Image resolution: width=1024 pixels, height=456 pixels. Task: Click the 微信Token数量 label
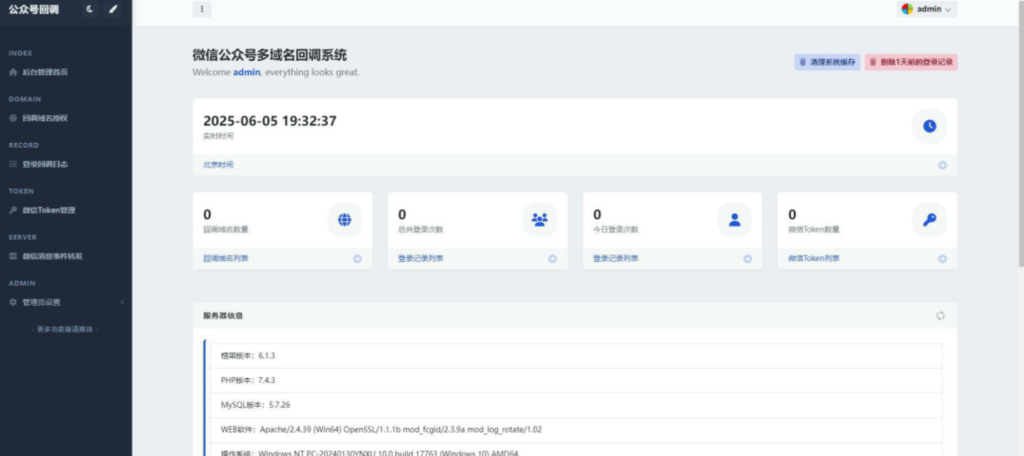(814, 230)
